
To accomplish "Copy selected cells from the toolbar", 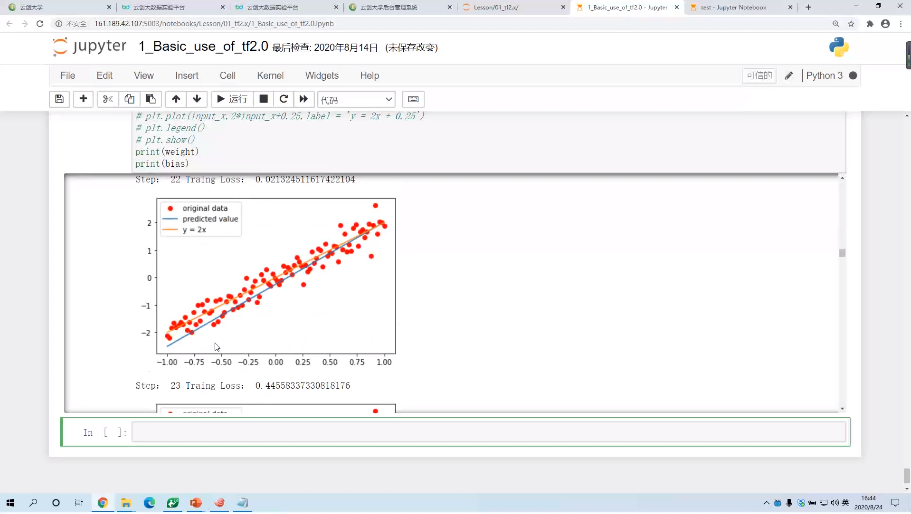I will (x=129, y=99).
